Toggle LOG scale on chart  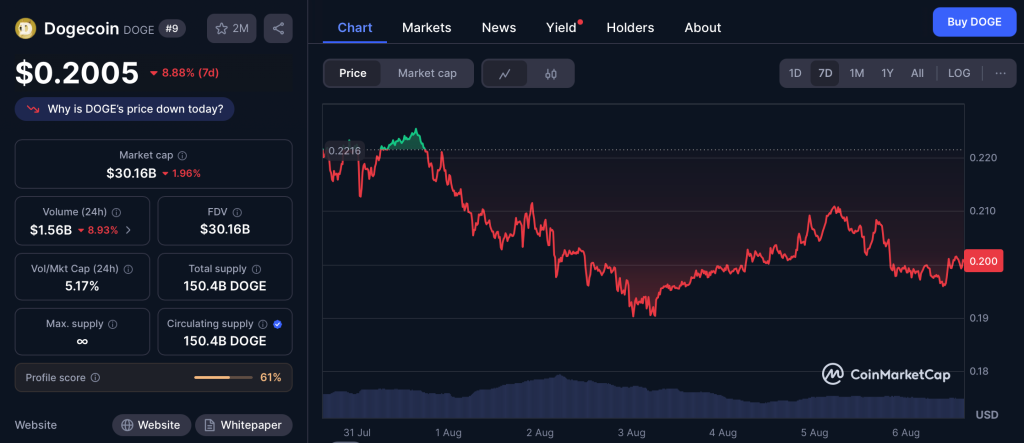coord(959,73)
